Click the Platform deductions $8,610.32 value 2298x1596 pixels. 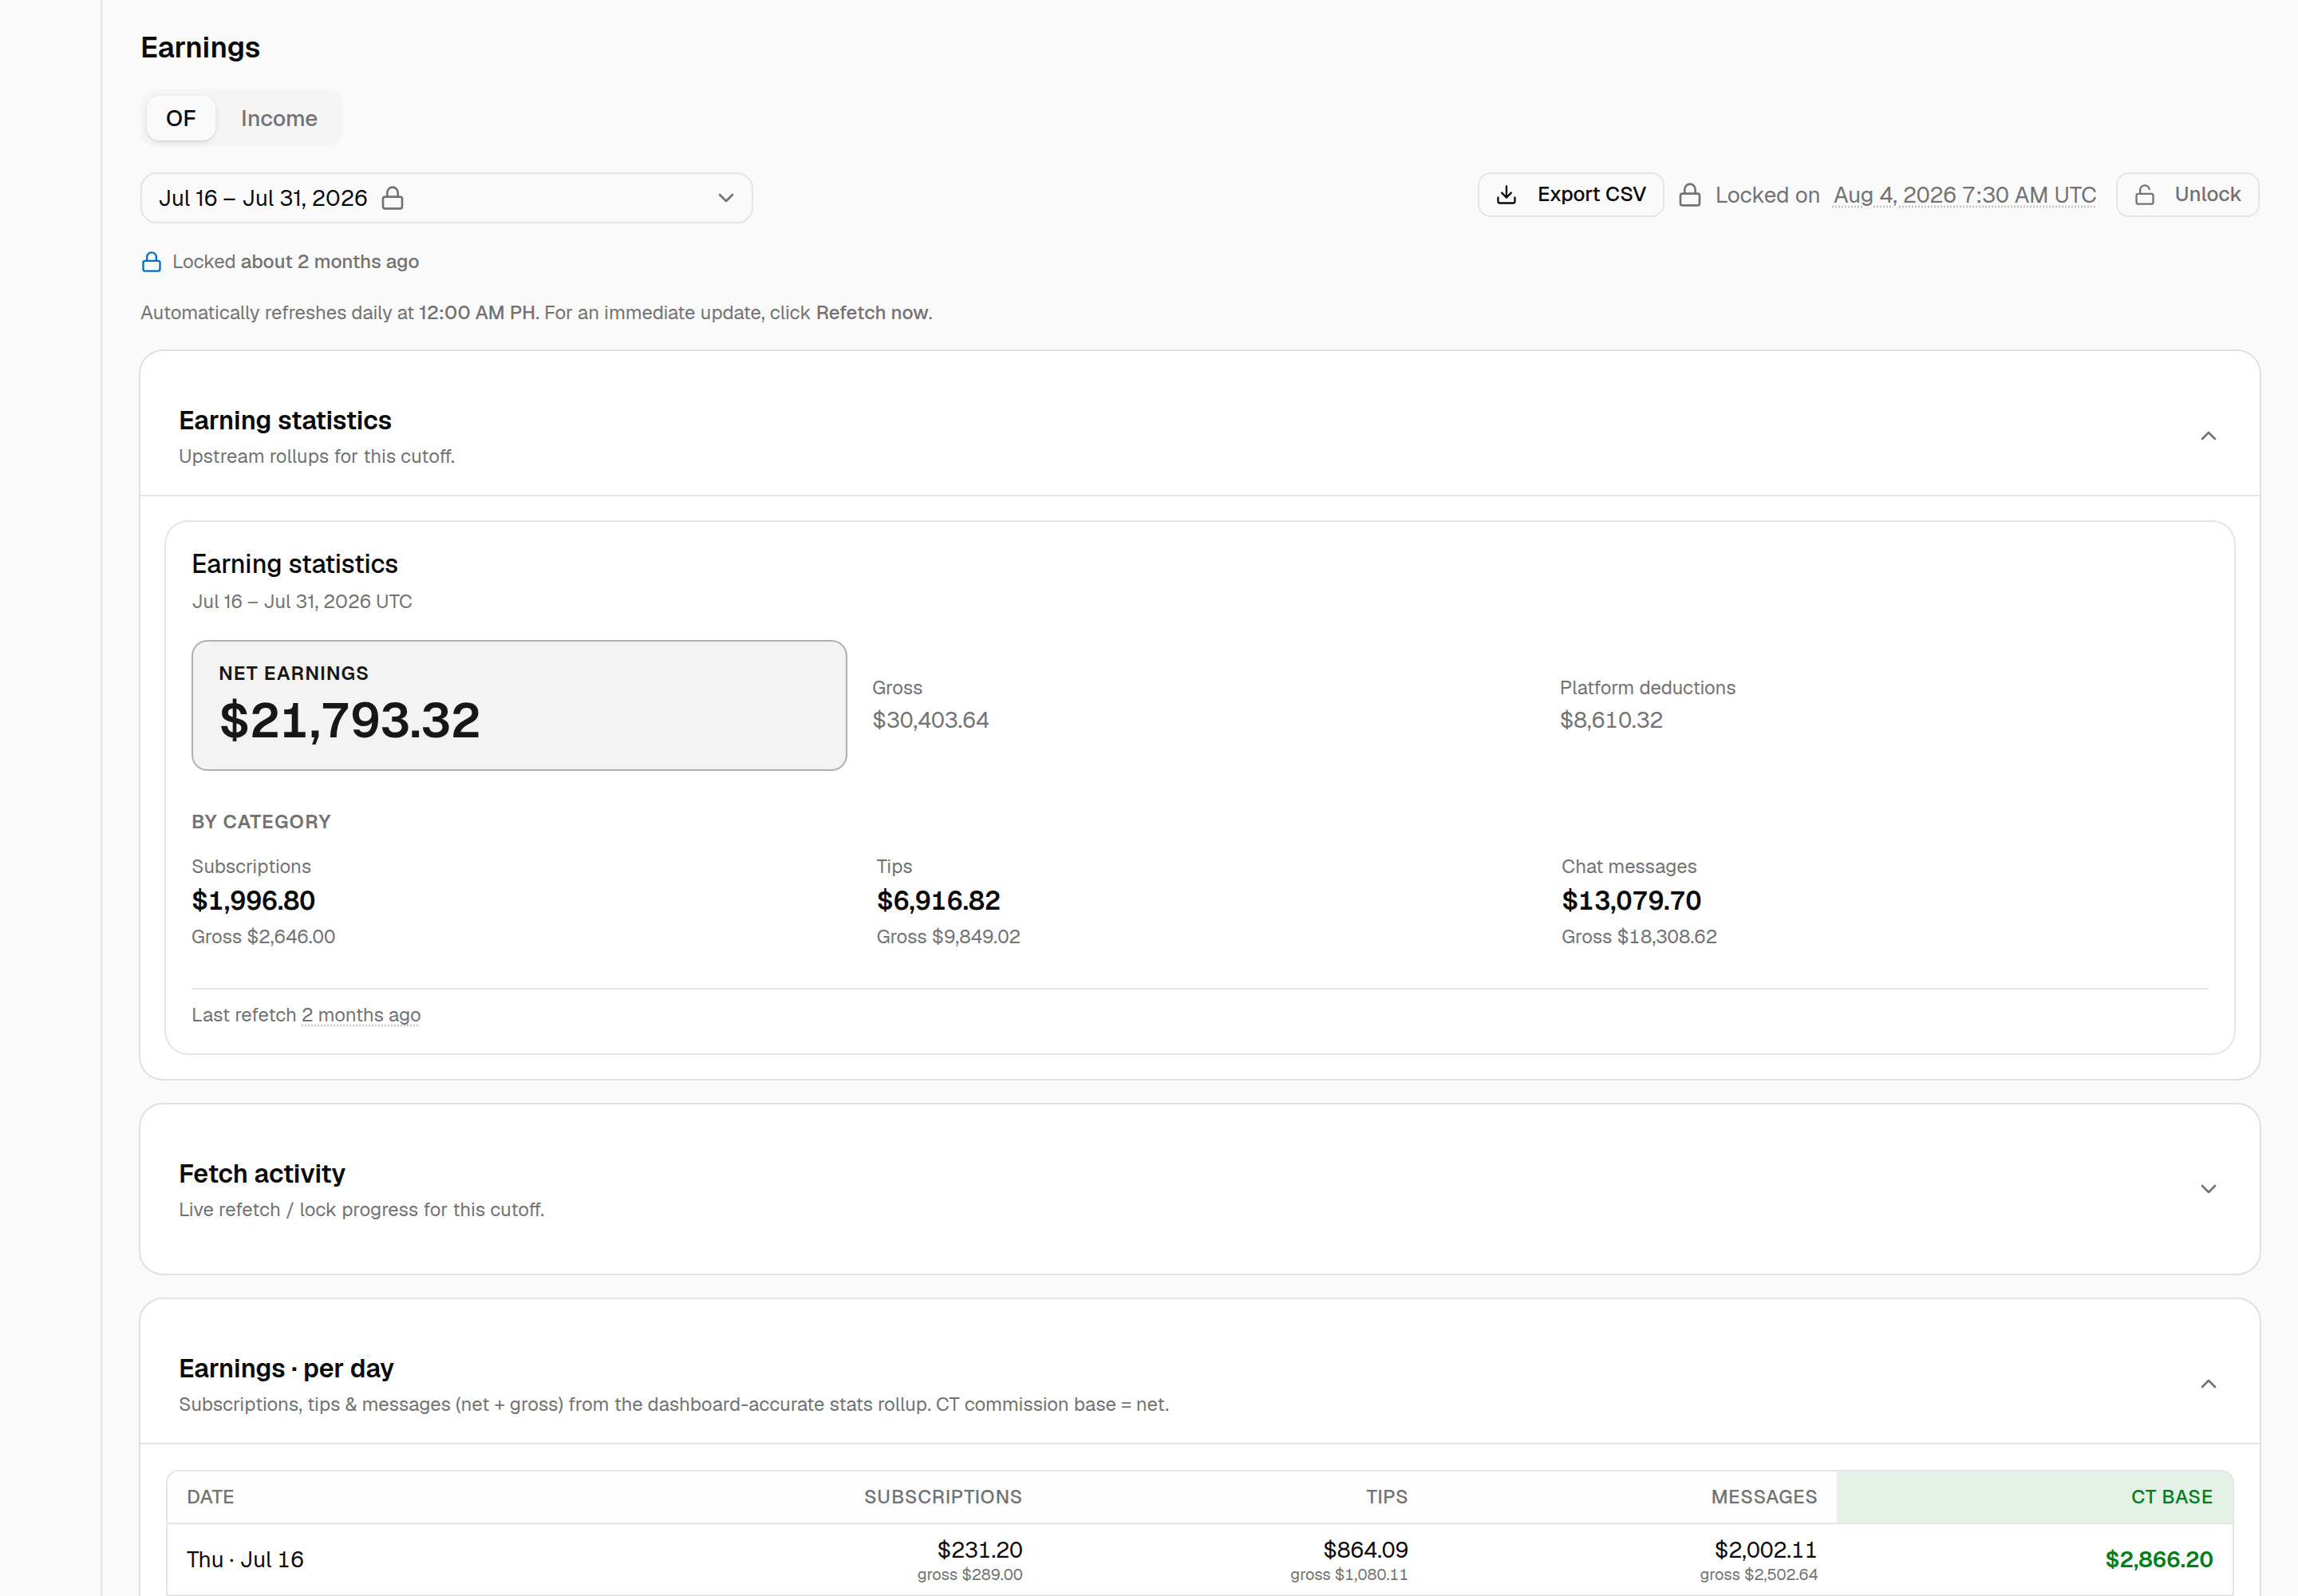coord(1611,720)
